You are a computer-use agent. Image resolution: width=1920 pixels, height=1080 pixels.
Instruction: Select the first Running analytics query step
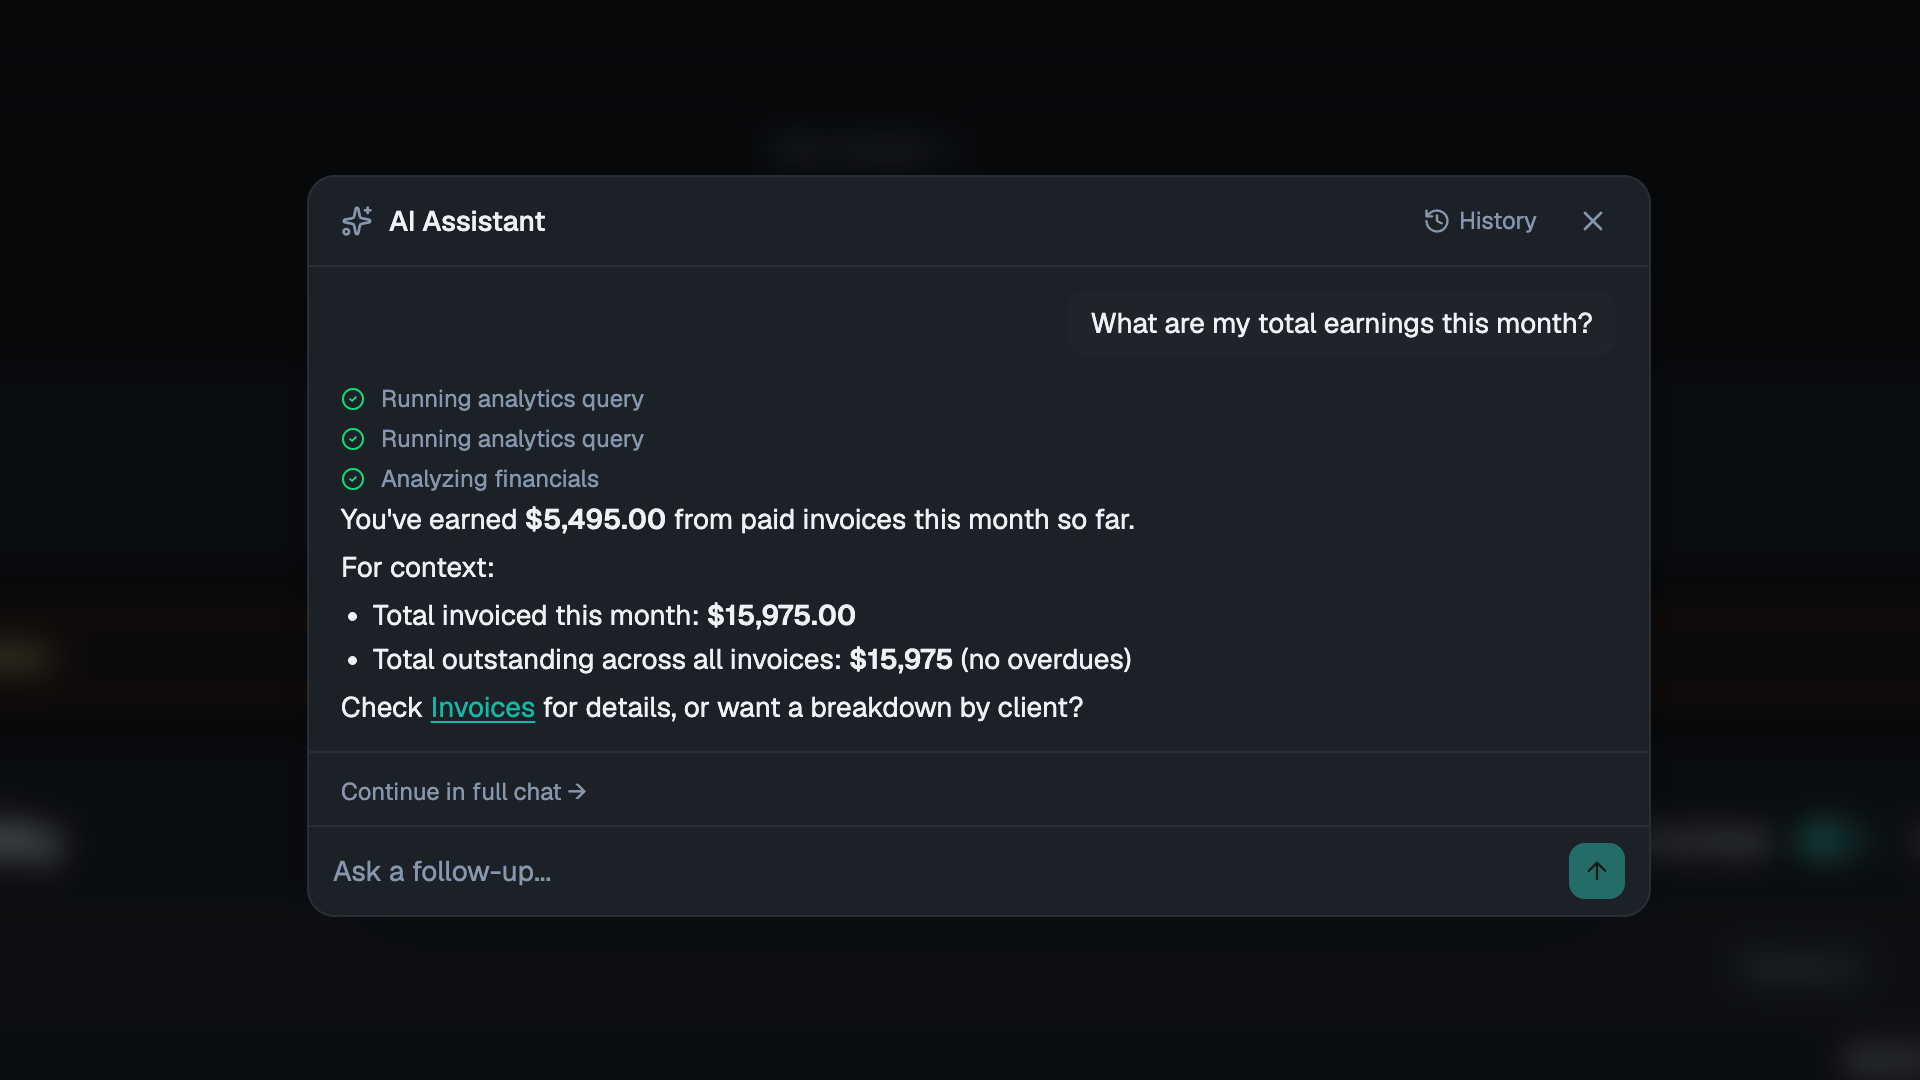pyautogui.click(x=512, y=399)
